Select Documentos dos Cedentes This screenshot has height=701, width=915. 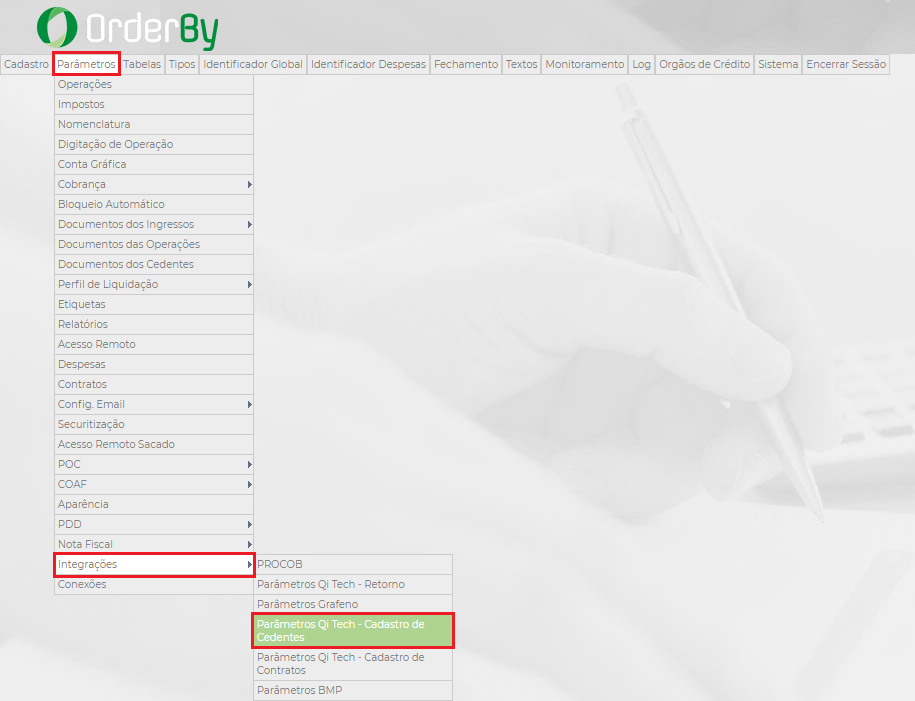pos(153,264)
